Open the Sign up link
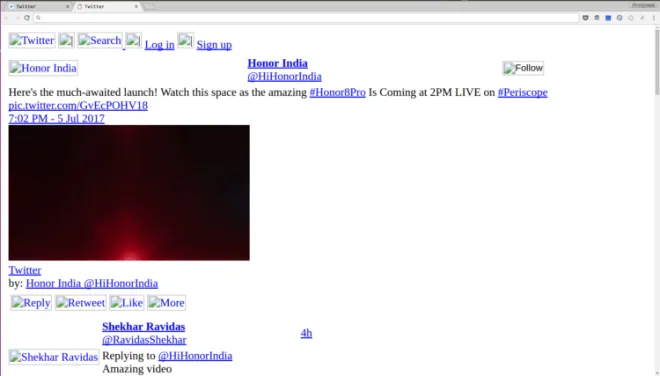This screenshot has width=660, height=376. (x=214, y=45)
